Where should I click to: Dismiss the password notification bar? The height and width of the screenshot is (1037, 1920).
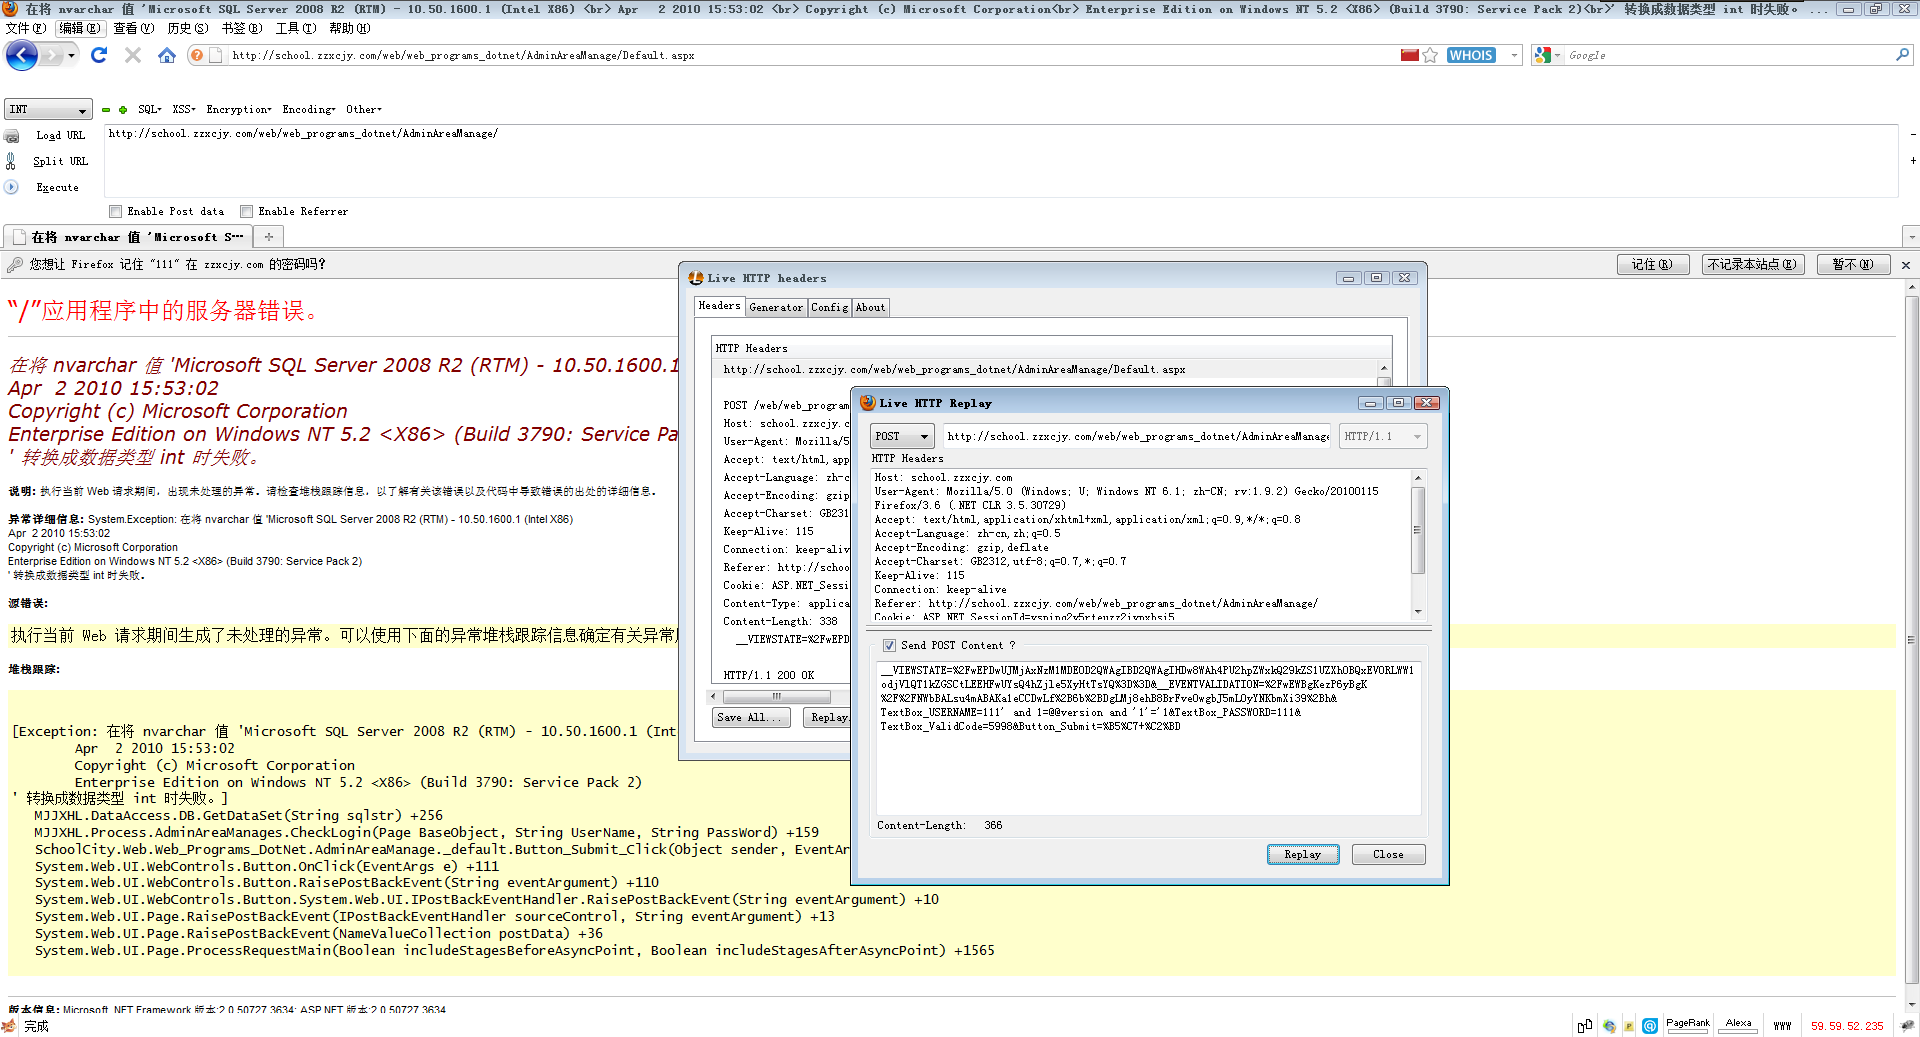point(1906,265)
